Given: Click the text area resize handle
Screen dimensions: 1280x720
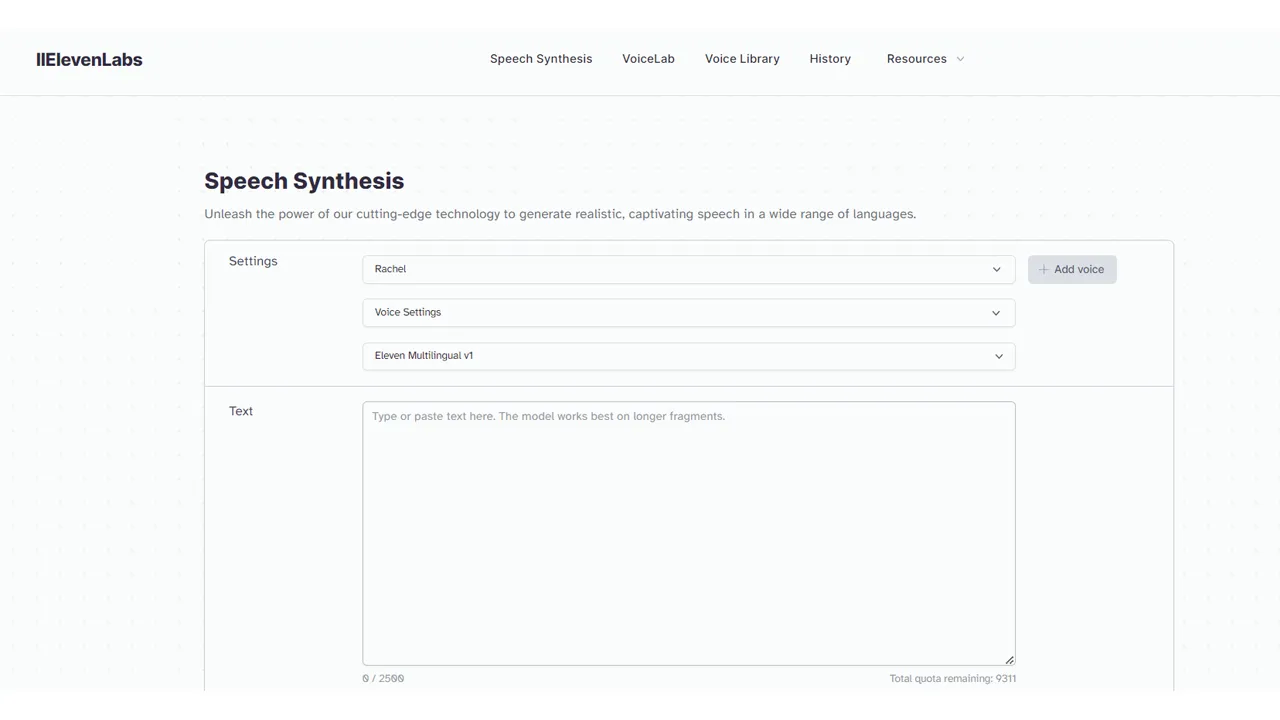Looking at the screenshot, I should pyautogui.click(x=1009, y=659).
